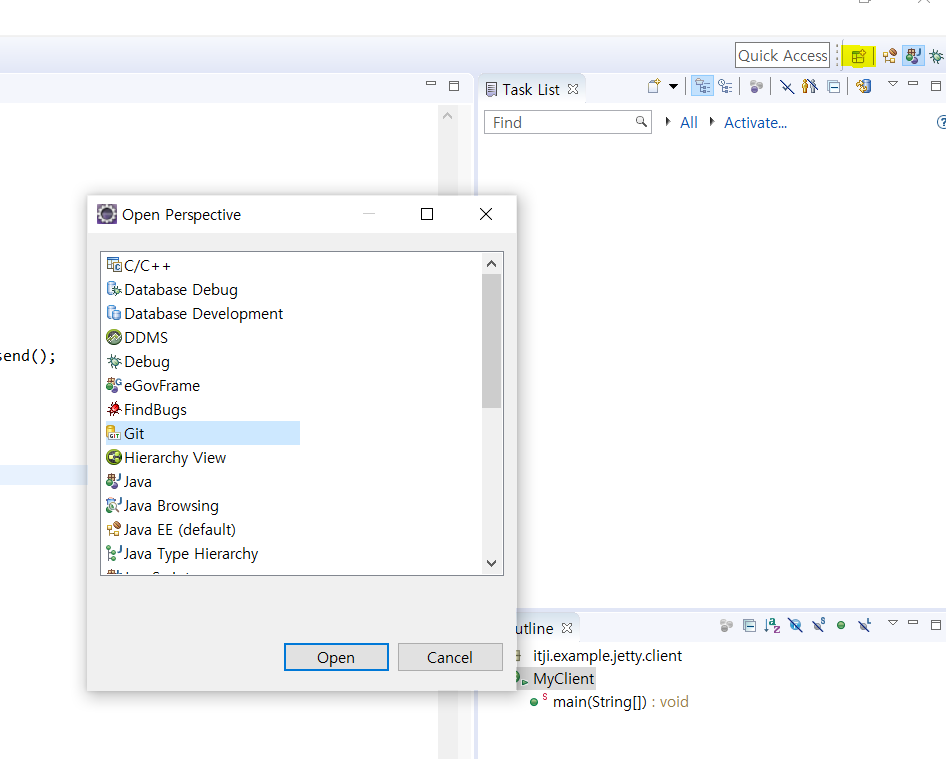Screen dimensions: 946x759
Task: Maximize the Open Perspective dialog
Action: point(427,214)
